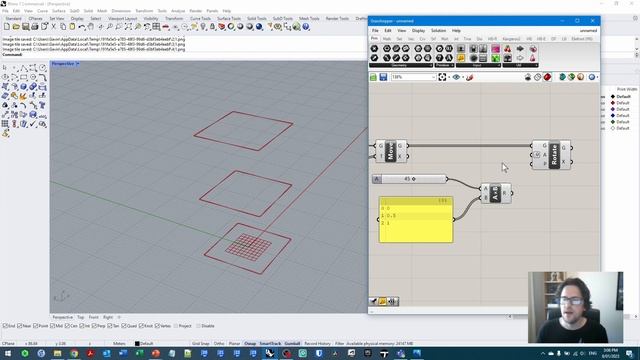The width and height of the screenshot is (640, 360).
Task: Click the light bulb icon in Rhino toolbar
Action: pos(203,27)
